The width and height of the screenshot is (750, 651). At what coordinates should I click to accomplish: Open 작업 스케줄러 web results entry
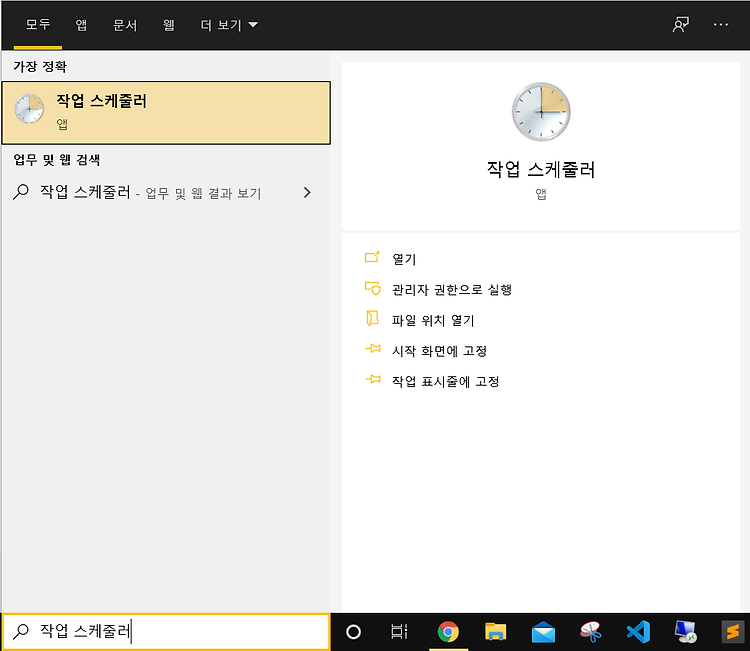point(166,192)
